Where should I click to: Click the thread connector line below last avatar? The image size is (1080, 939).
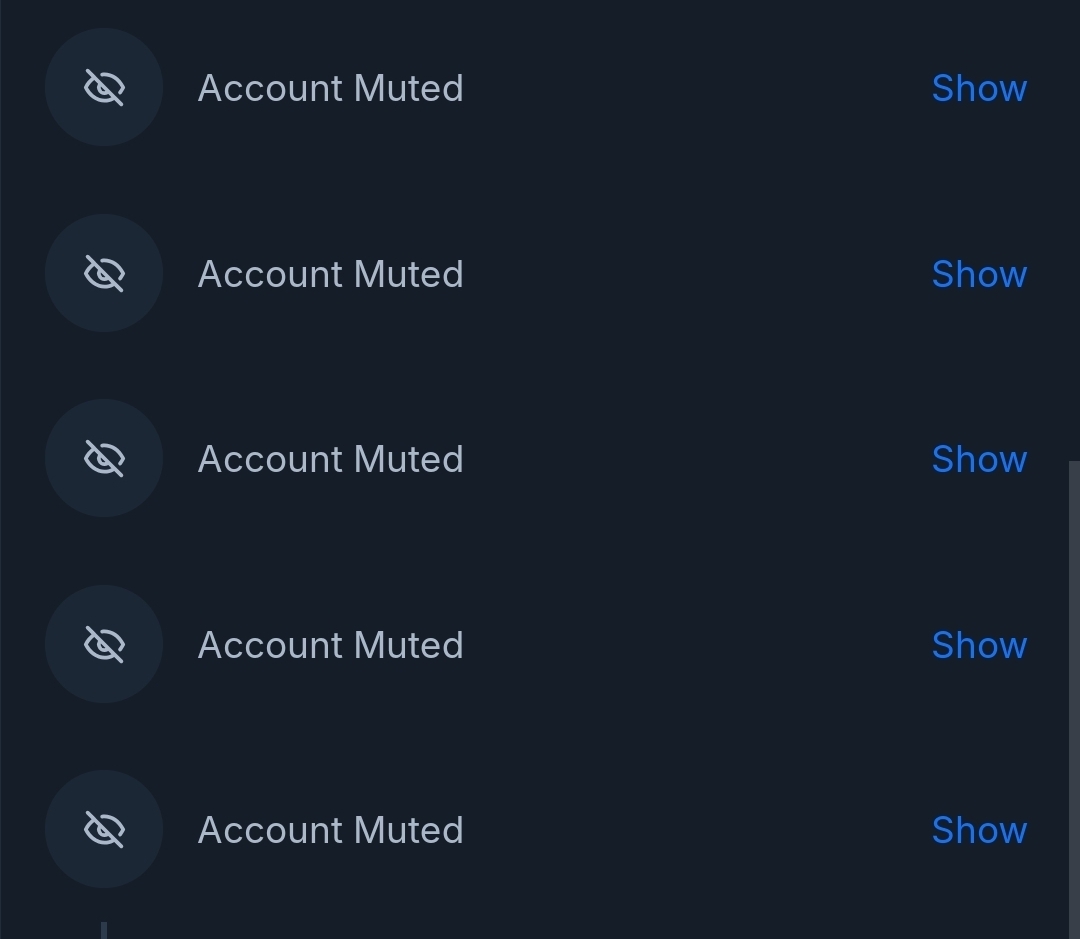[104, 930]
